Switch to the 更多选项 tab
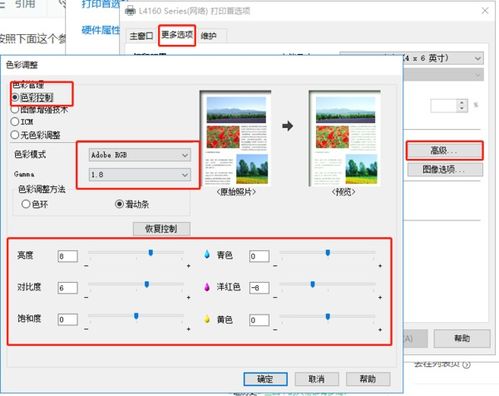The width and height of the screenshot is (499, 396). coord(177,35)
